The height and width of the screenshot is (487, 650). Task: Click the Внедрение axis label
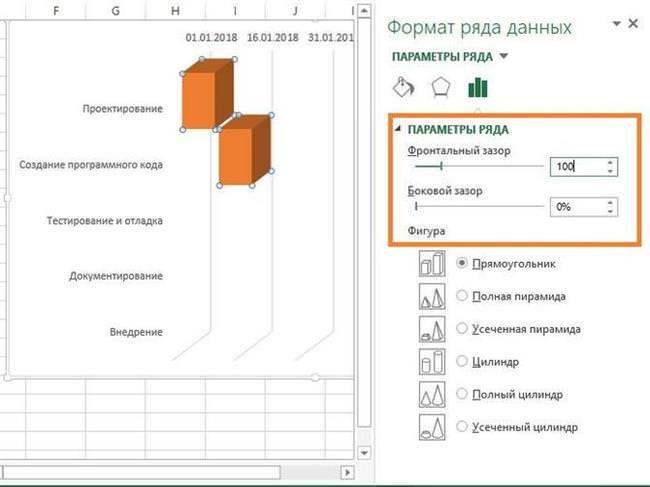click(136, 332)
